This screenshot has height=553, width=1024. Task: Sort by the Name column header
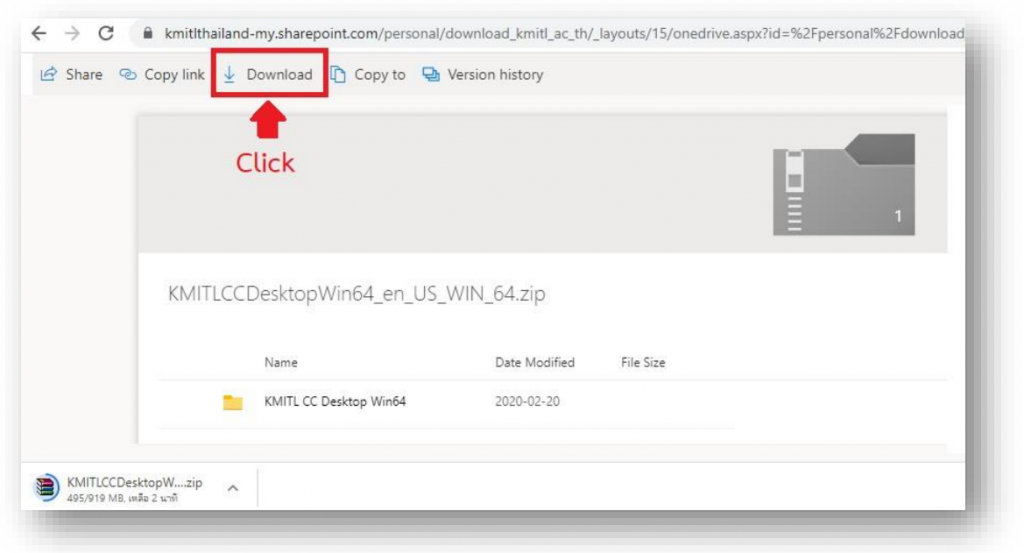point(281,362)
